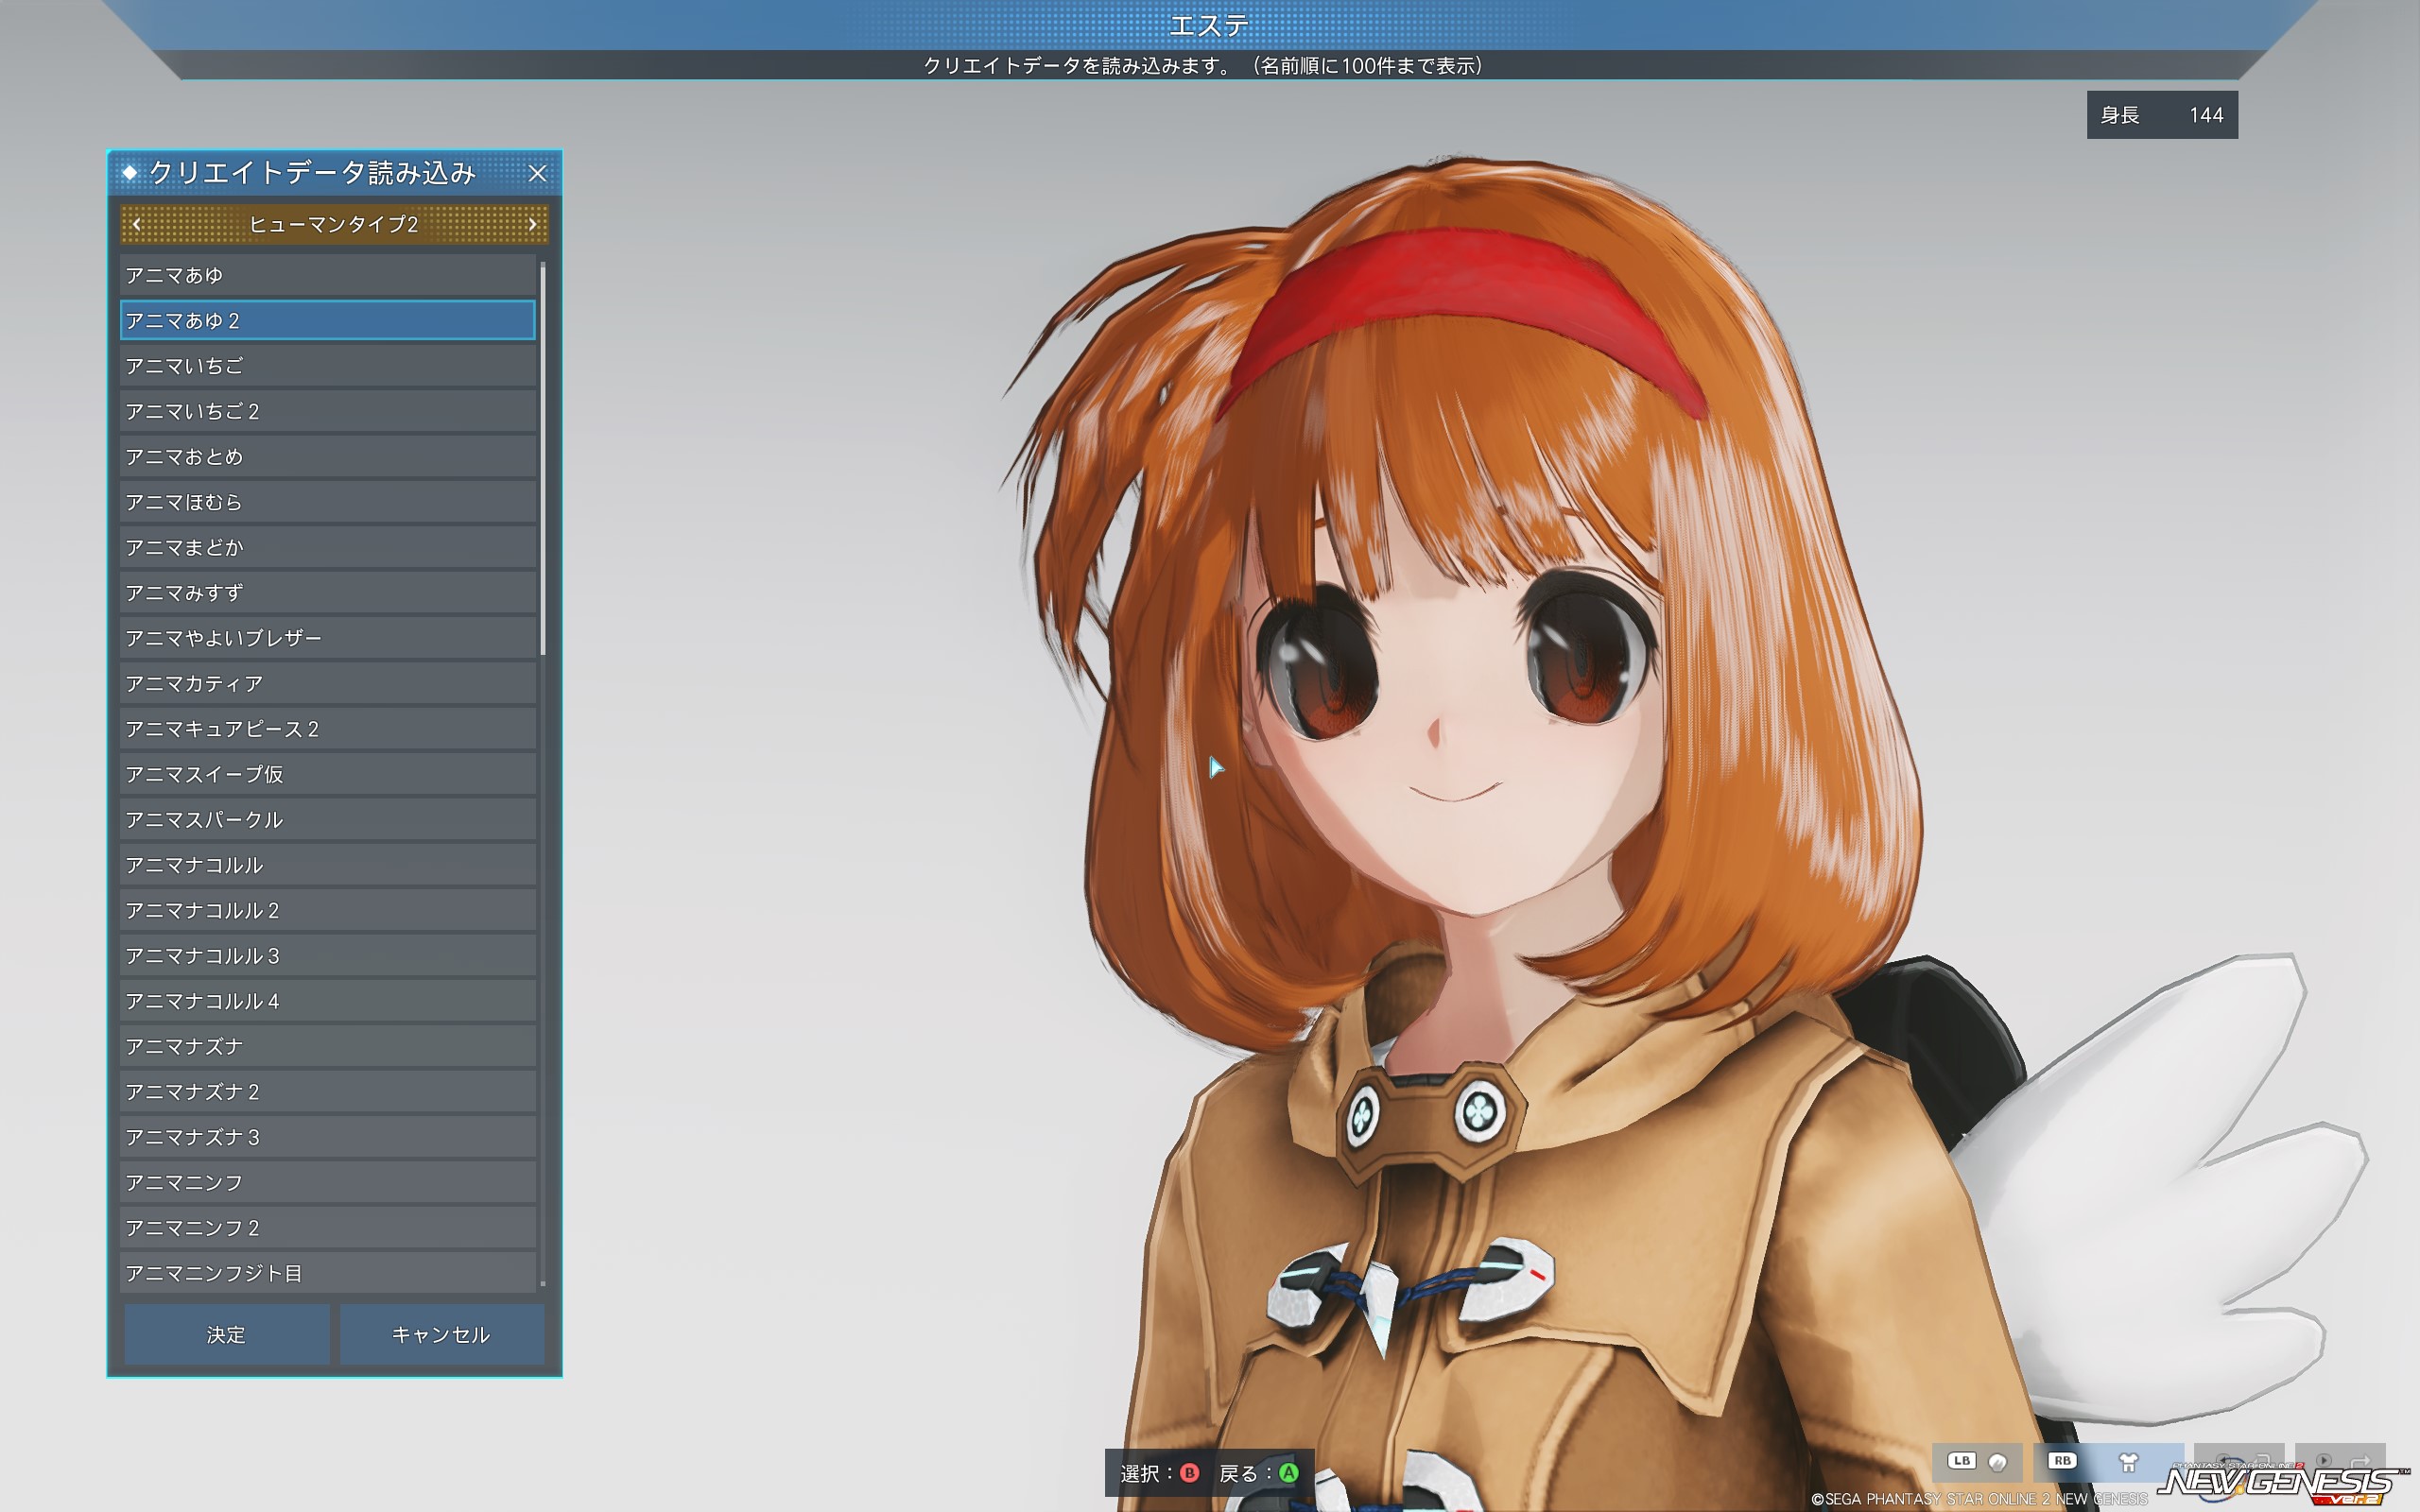2420x1512 pixels.
Task: Select the アニマナズナ 3 entry
Action: 328,1137
